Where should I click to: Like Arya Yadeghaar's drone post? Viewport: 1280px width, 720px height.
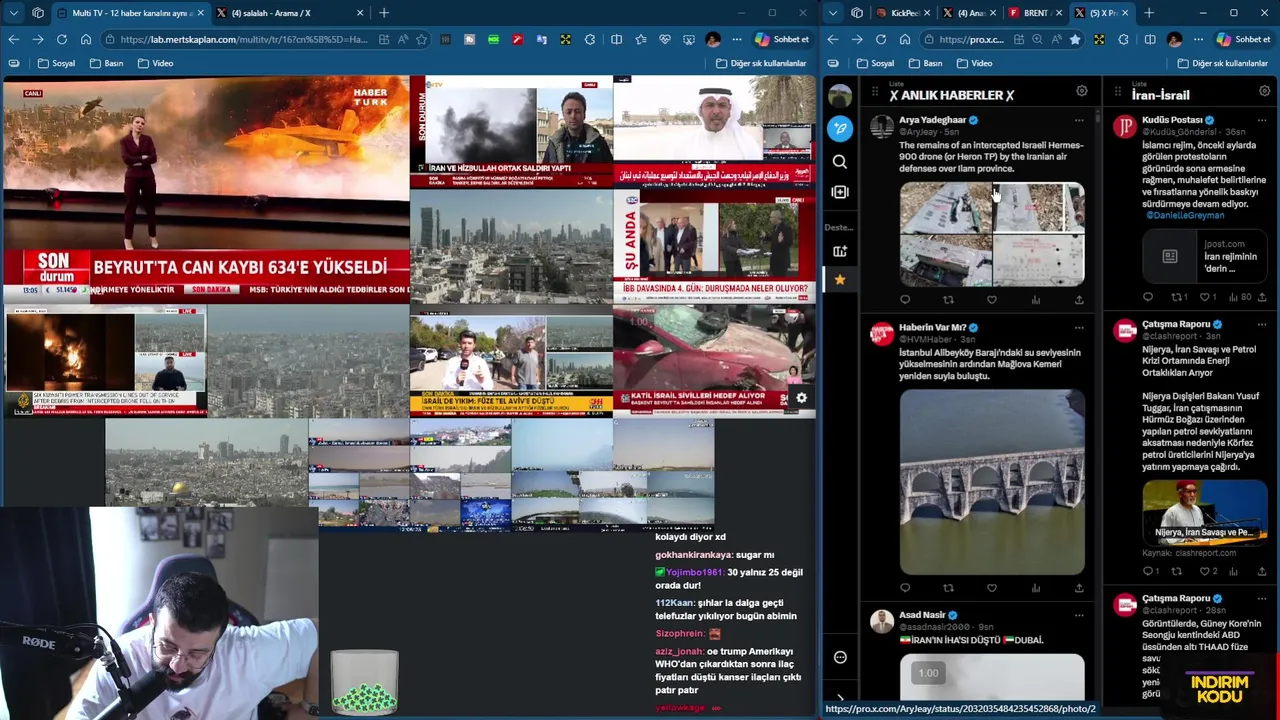tap(992, 299)
